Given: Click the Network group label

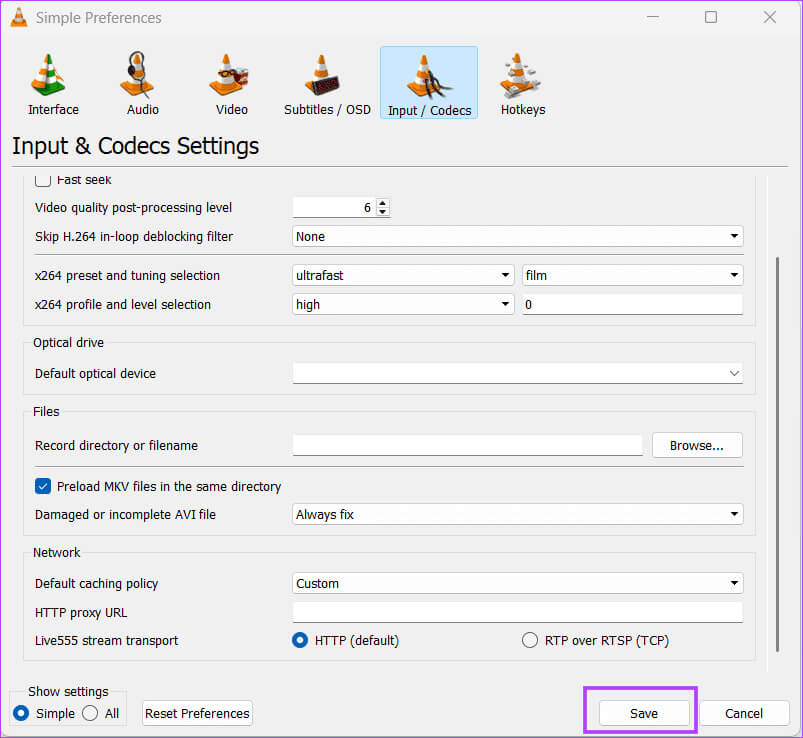Looking at the screenshot, I should [57, 552].
